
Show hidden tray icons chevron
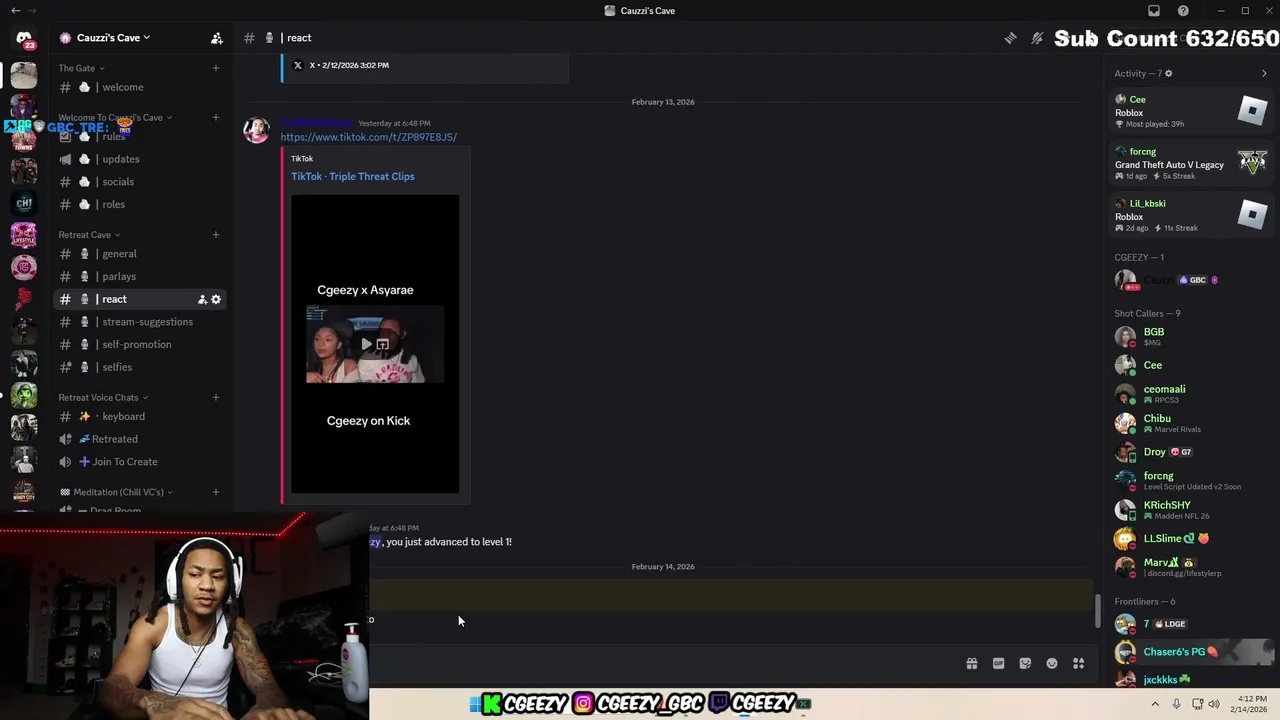point(1155,704)
